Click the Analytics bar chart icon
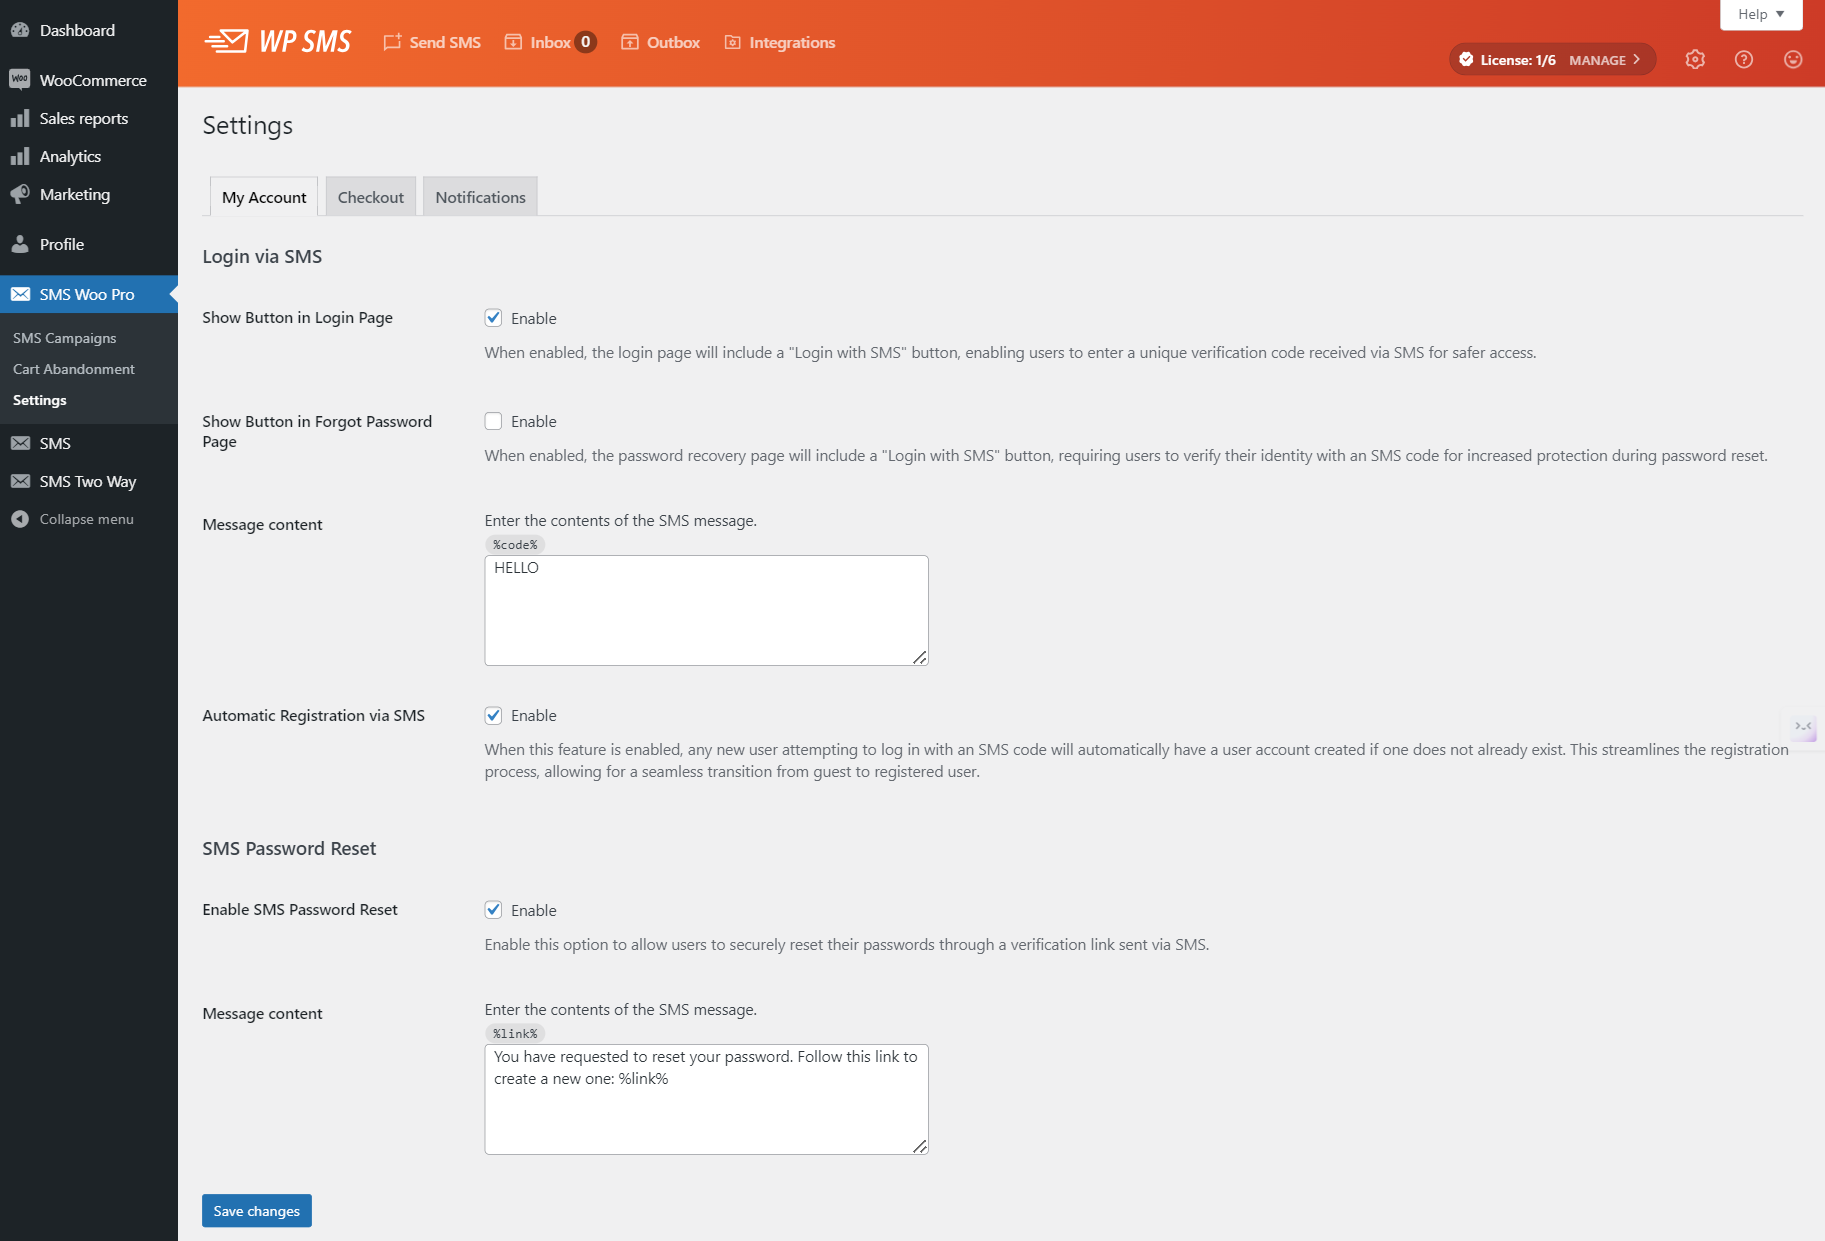The height and width of the screenshot is (1241, 1825). click(x=20, y=156)
